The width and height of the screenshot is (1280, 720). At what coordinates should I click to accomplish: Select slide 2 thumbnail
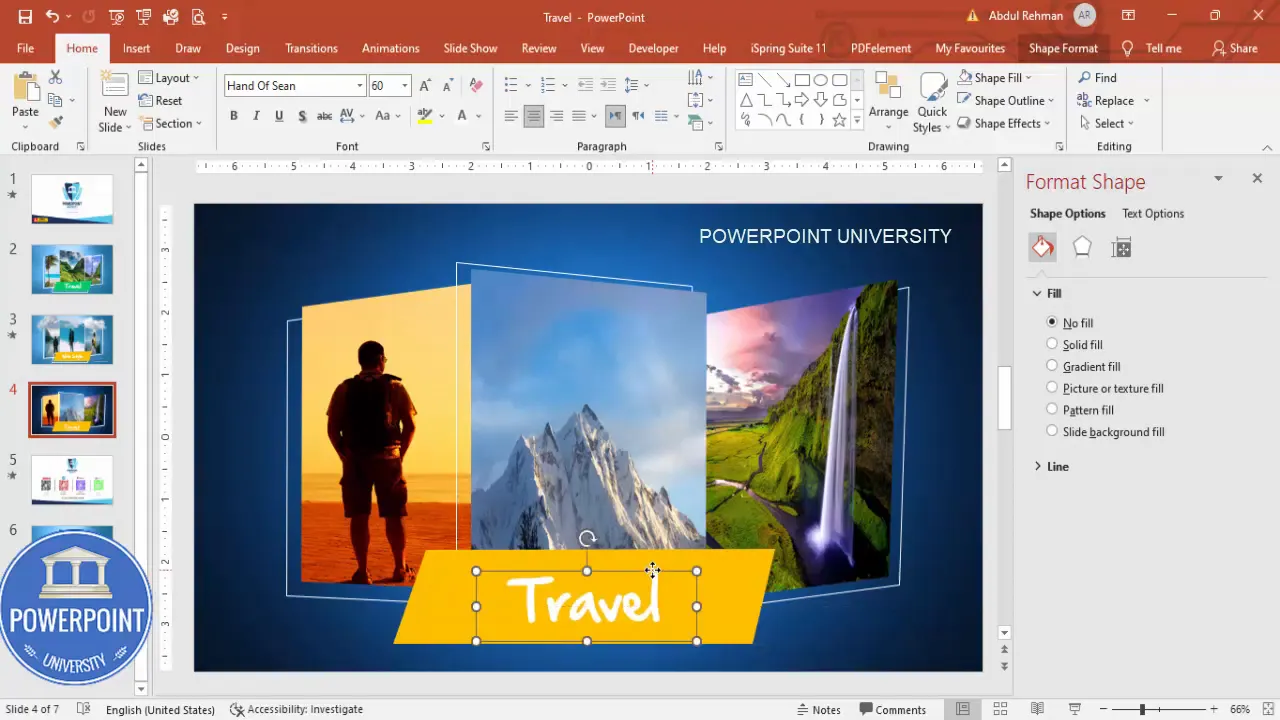tap(72, 269)
